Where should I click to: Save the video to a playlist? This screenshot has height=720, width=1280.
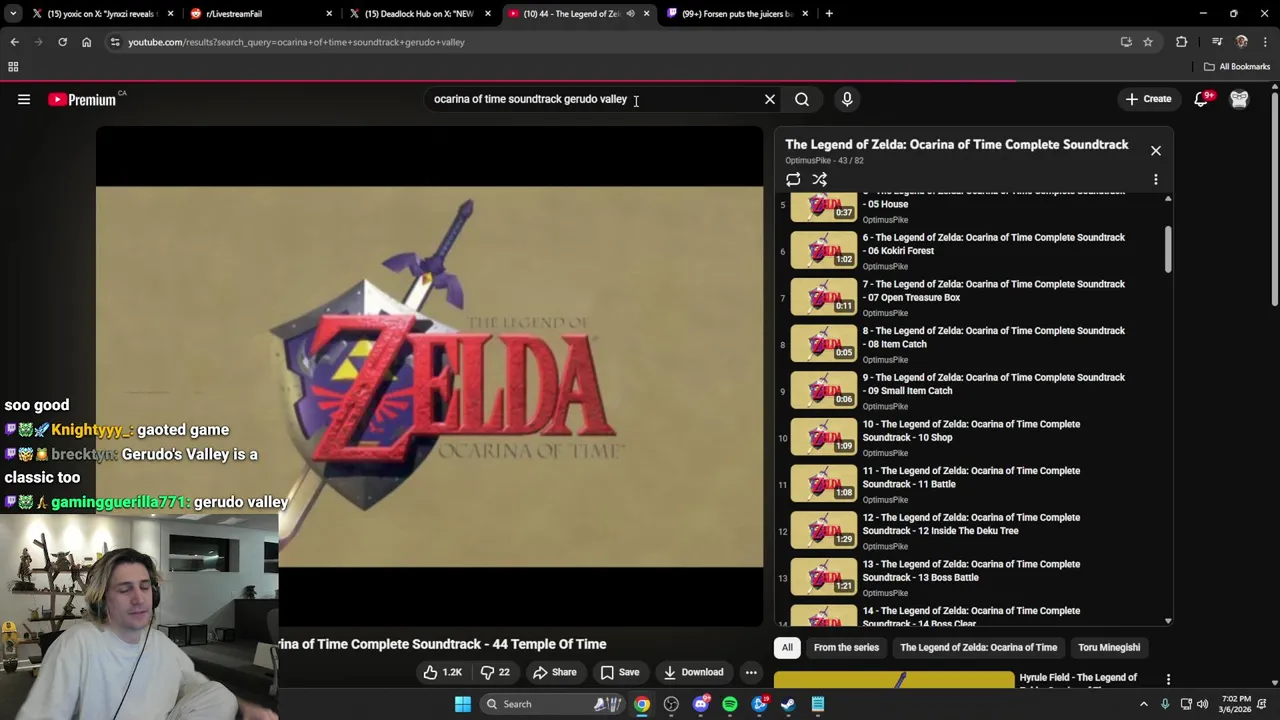click(x=619, y=672)
